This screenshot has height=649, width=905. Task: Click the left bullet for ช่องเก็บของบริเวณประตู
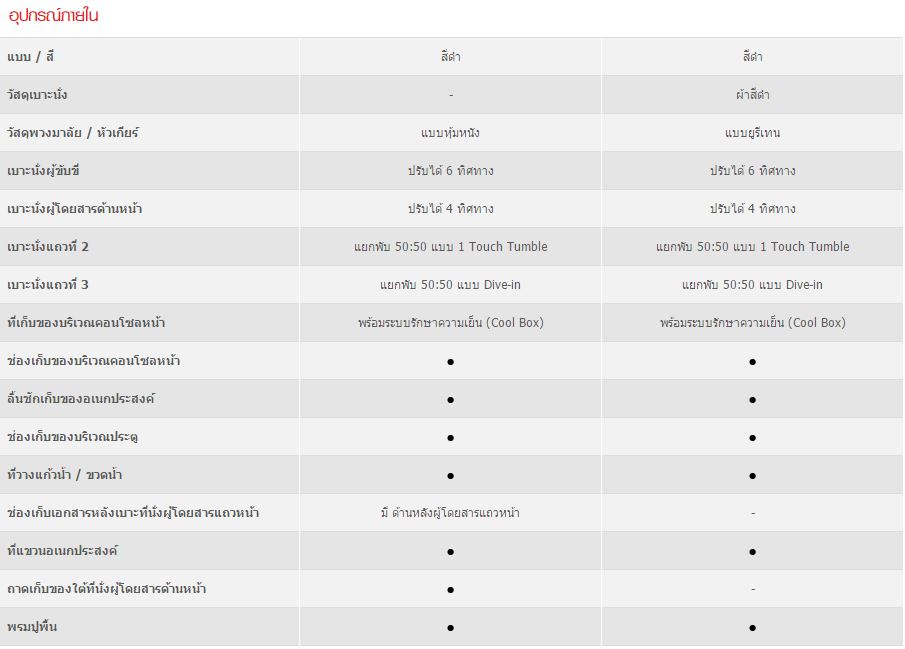tap(451, 438)
